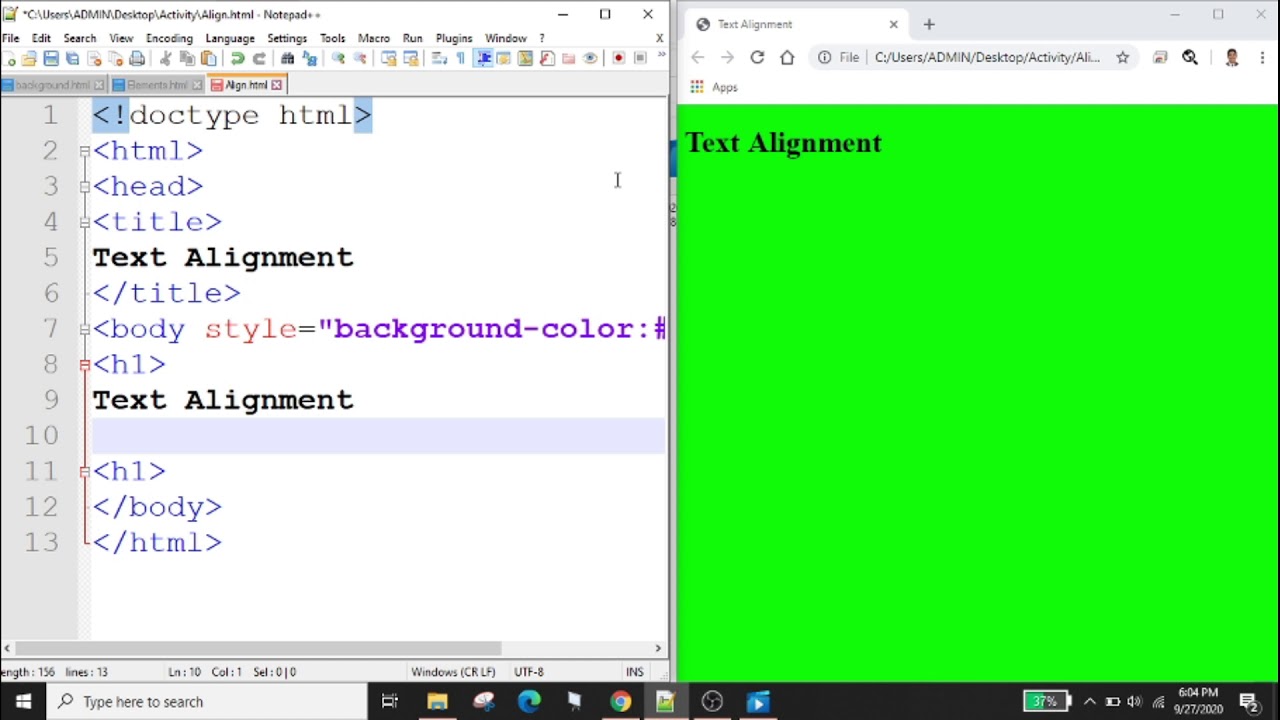Click the site information icon beside File
Viewport: 1280px width, 720px height.
coord(824,57)
